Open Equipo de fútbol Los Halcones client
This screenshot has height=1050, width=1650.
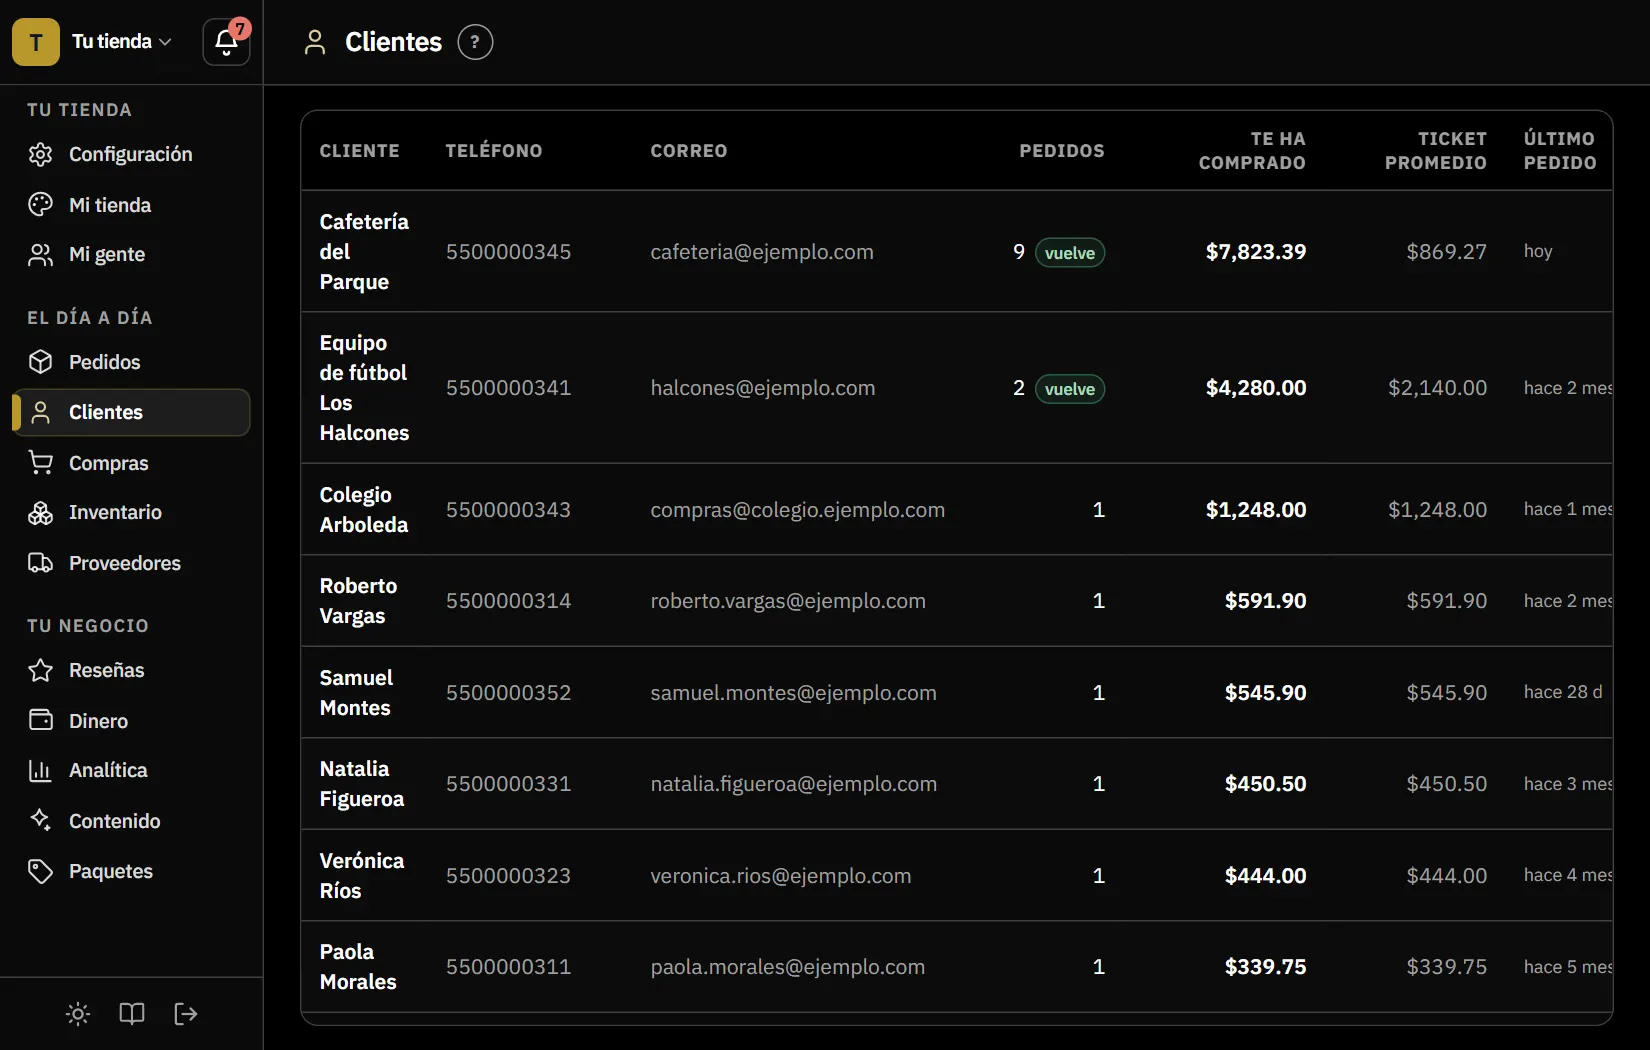956,388
